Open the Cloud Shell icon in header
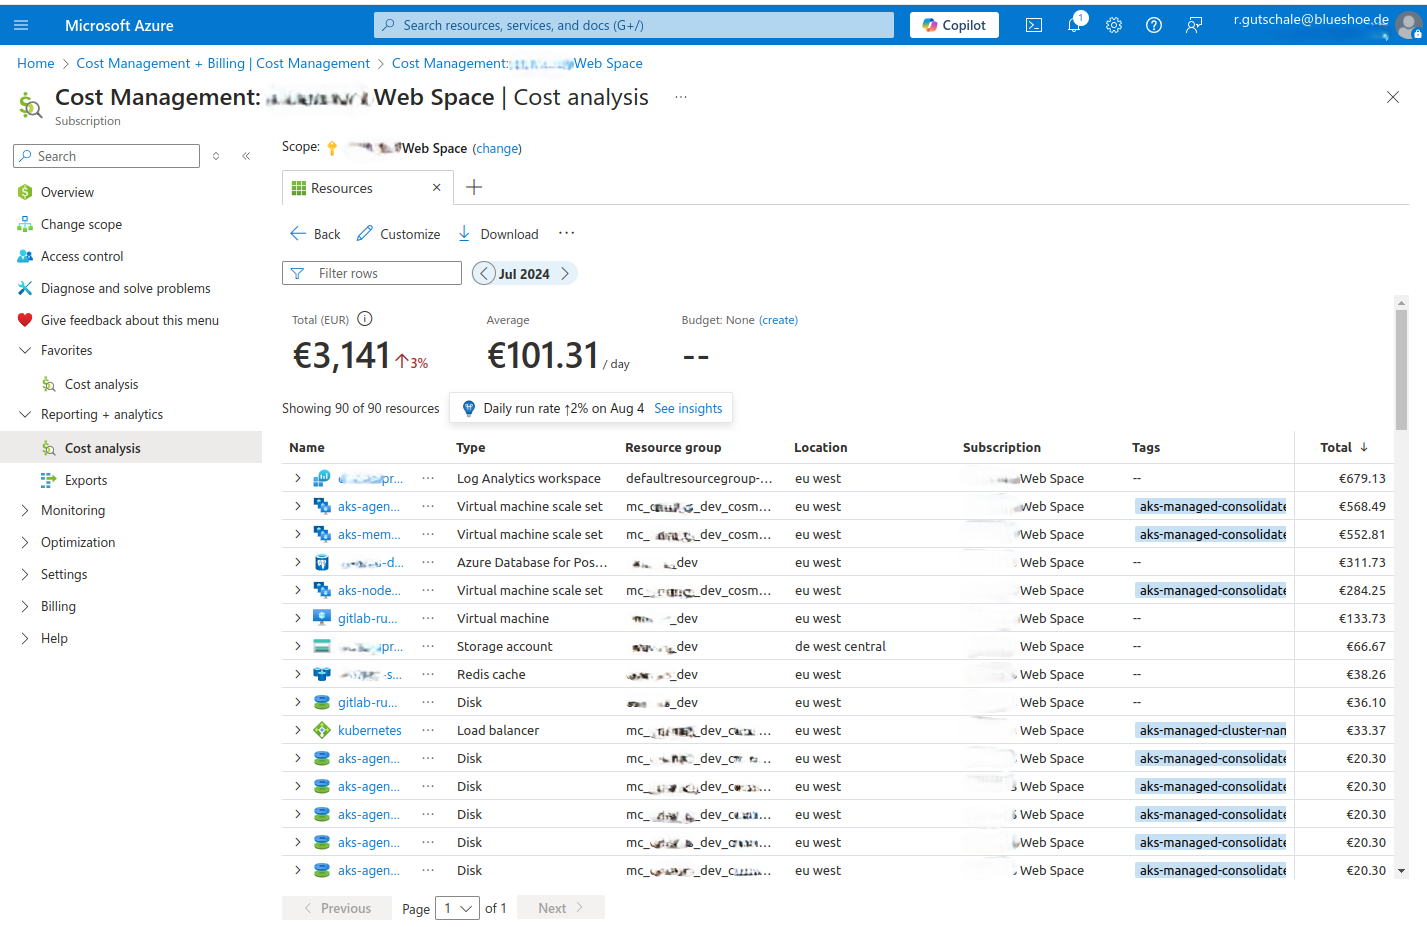 (x=1034, y=25)
